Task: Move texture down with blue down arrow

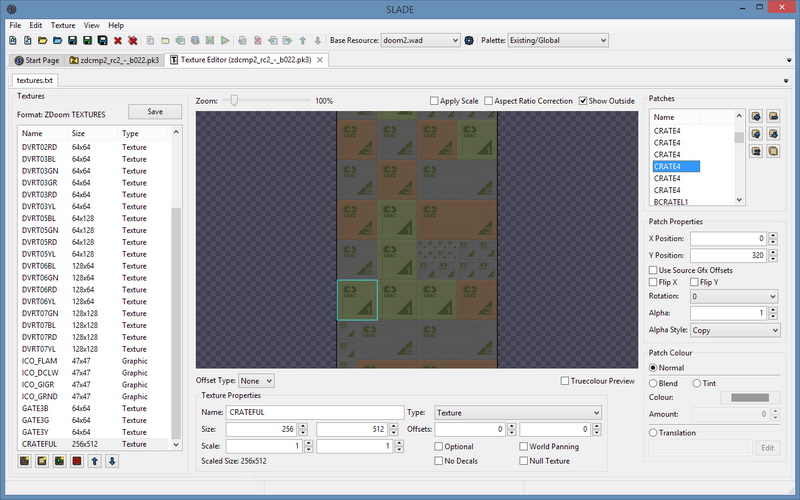Action: click(112, 461)
